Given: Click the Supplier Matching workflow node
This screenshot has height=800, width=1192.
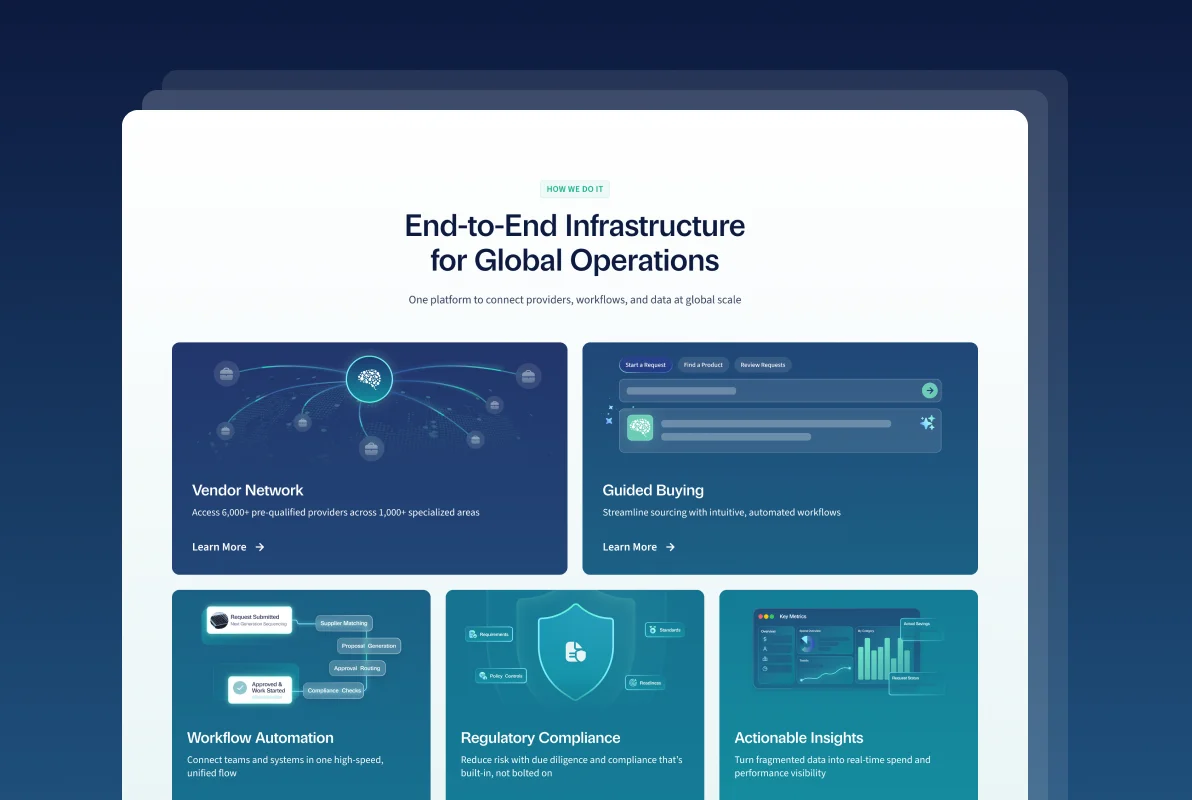Looking at the screenshot, I should coord(344,624).
